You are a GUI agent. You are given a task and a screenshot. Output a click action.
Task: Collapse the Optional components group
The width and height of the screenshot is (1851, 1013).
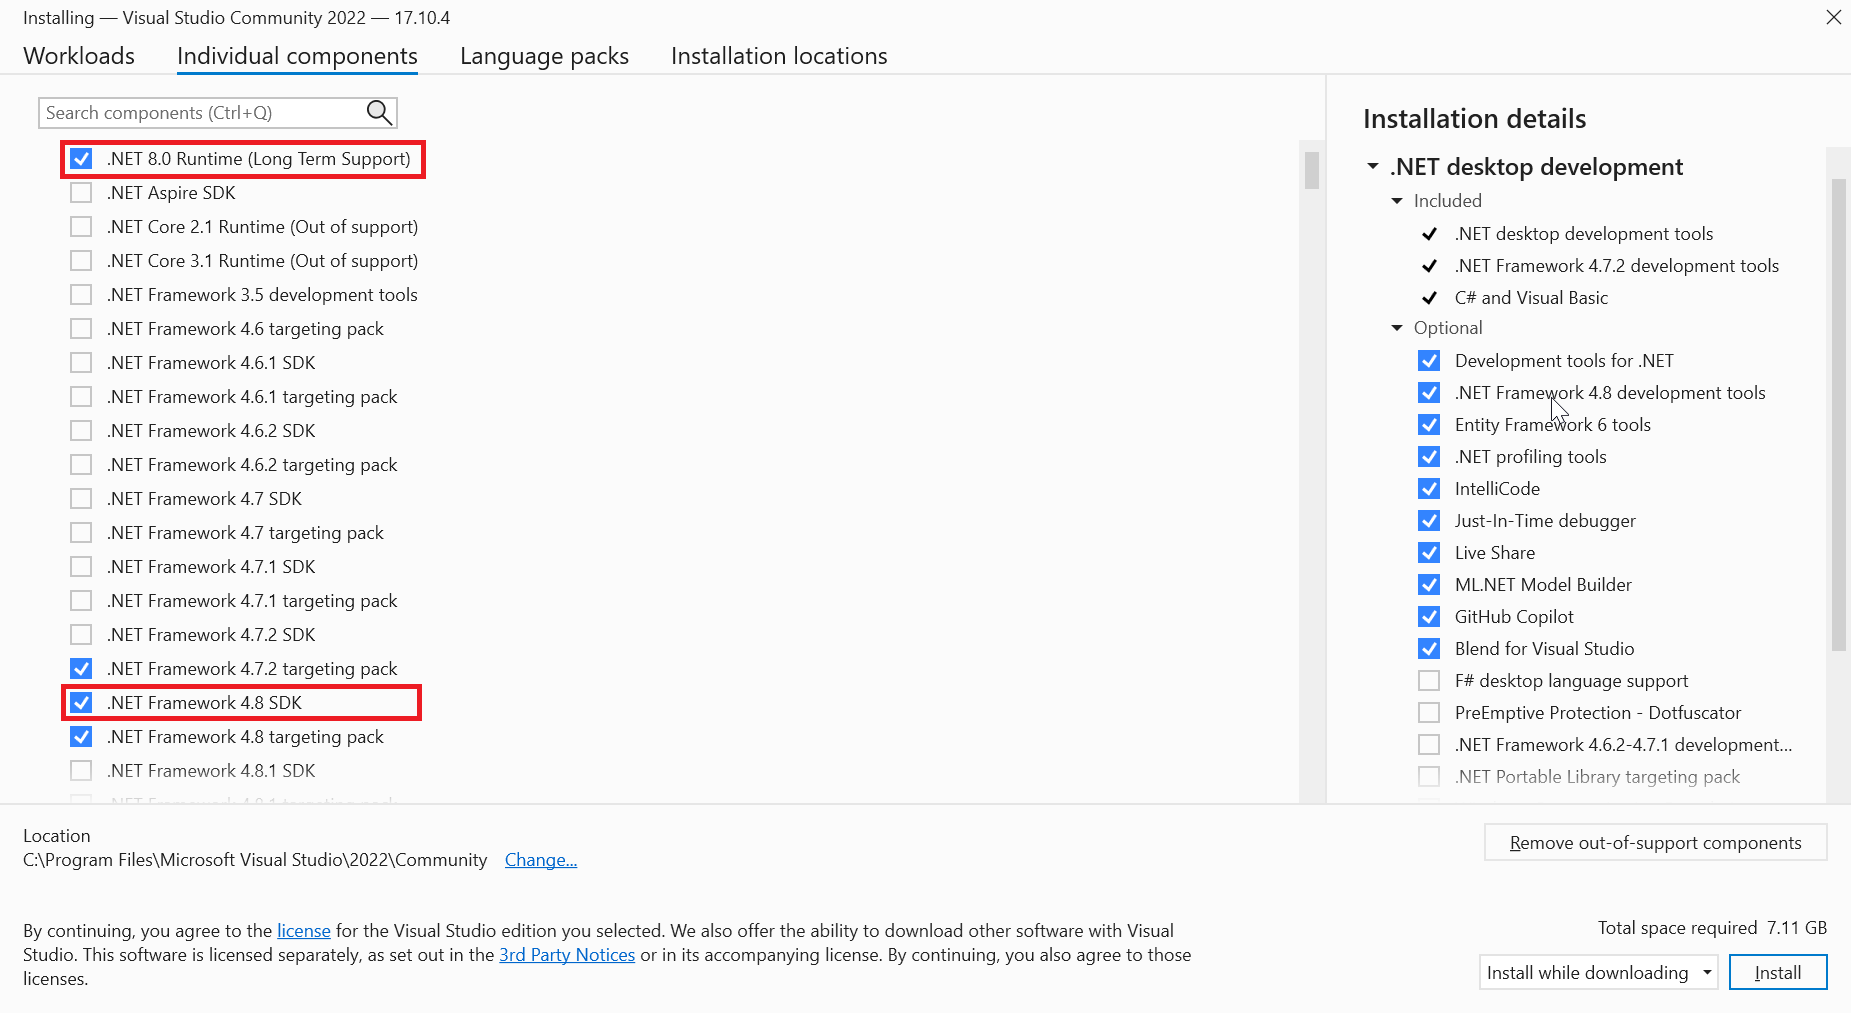pos(1397,328)
